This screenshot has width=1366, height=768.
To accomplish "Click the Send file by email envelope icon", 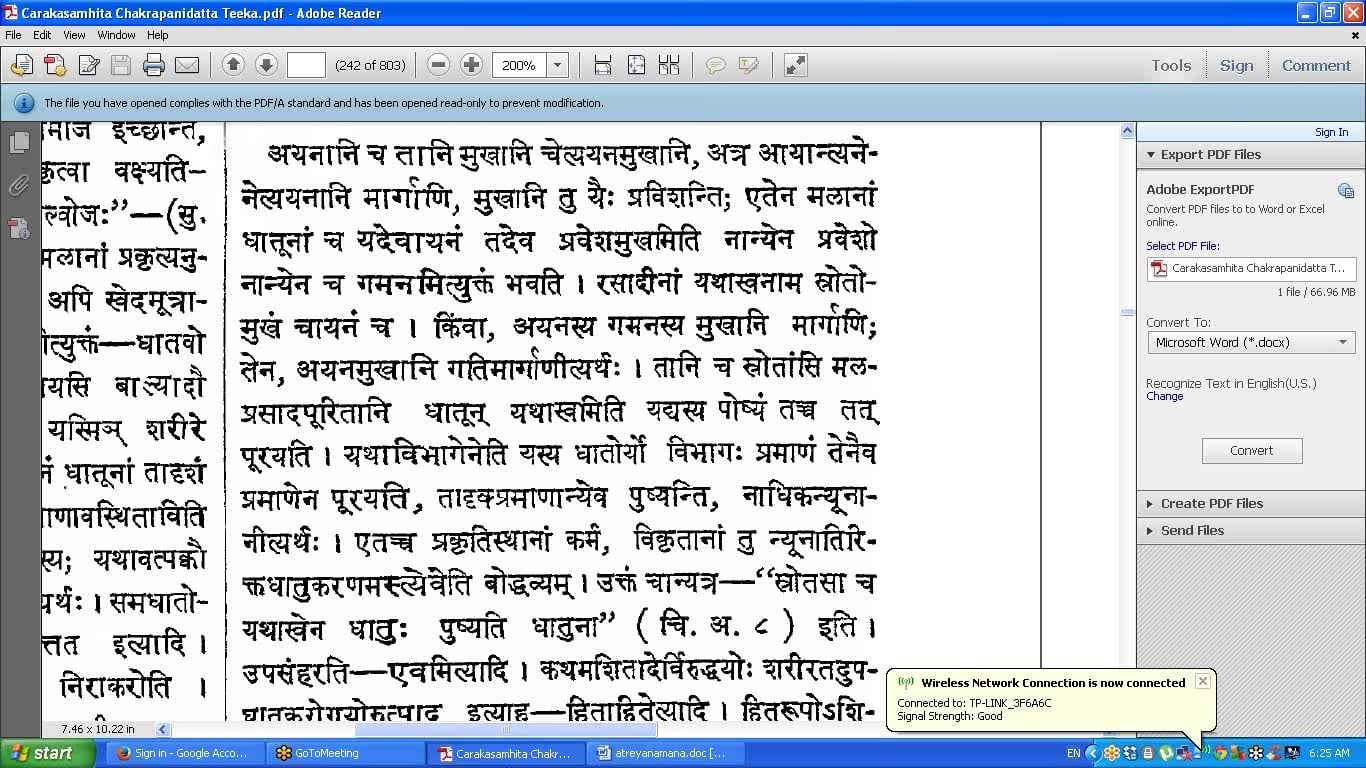I will [x=187, y=66].
